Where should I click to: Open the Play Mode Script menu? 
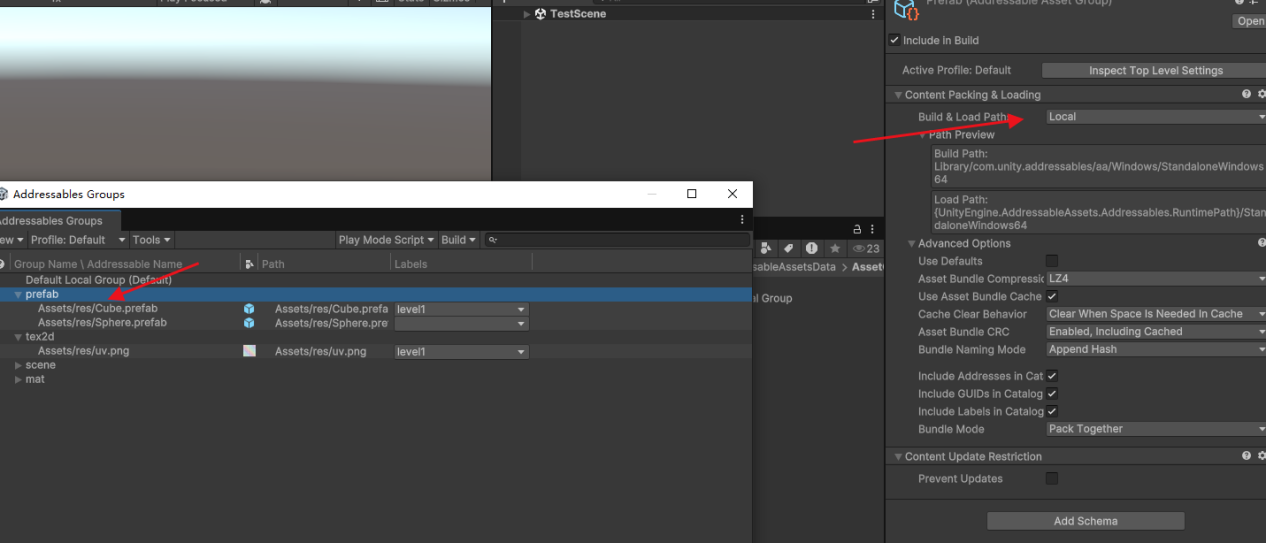pyautogui.click(x=386, y=240)
